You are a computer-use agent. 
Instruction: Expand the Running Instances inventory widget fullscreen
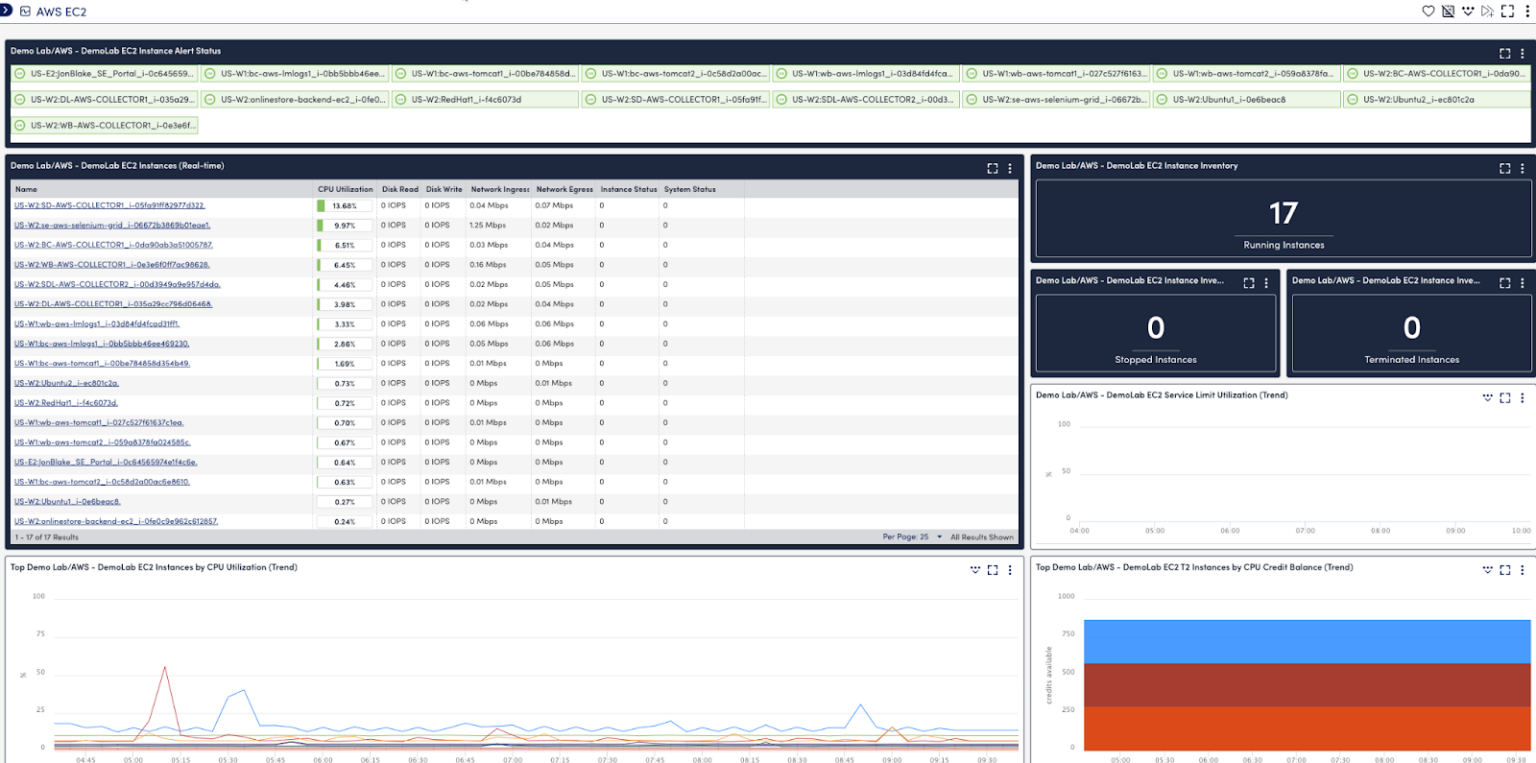(1505, 168)
